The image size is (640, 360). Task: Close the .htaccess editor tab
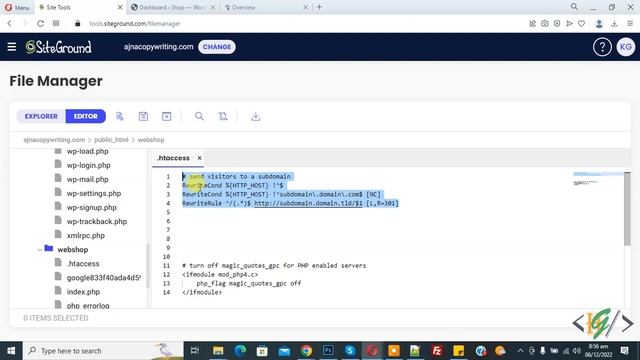pos(199,158)
